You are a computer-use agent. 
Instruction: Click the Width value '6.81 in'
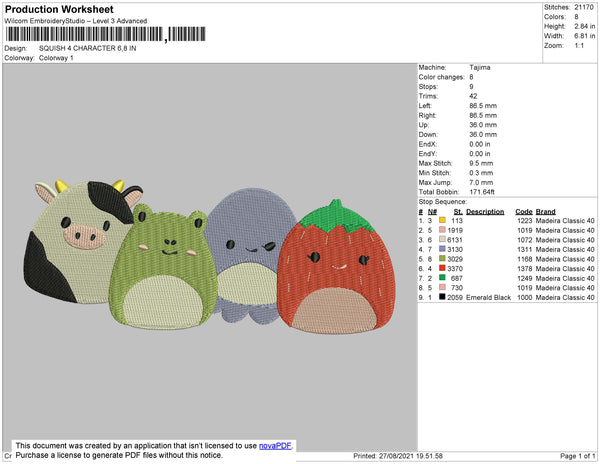(584, 36)
